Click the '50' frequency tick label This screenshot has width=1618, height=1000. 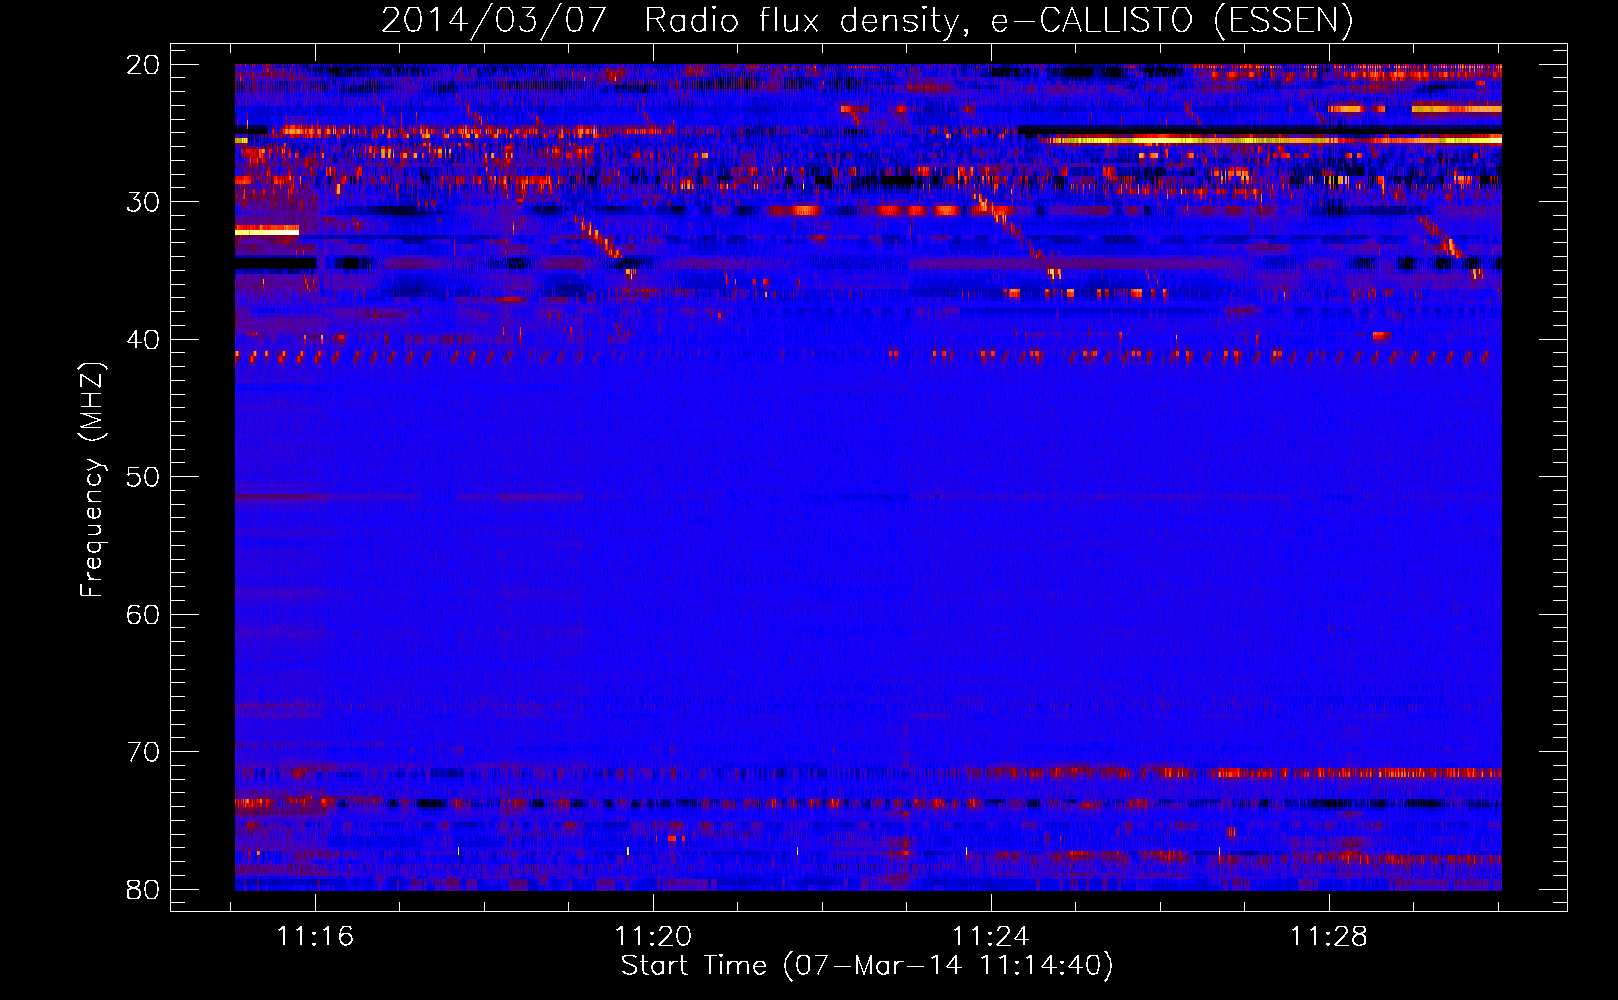pyautogui.click(x=143, y=477)
